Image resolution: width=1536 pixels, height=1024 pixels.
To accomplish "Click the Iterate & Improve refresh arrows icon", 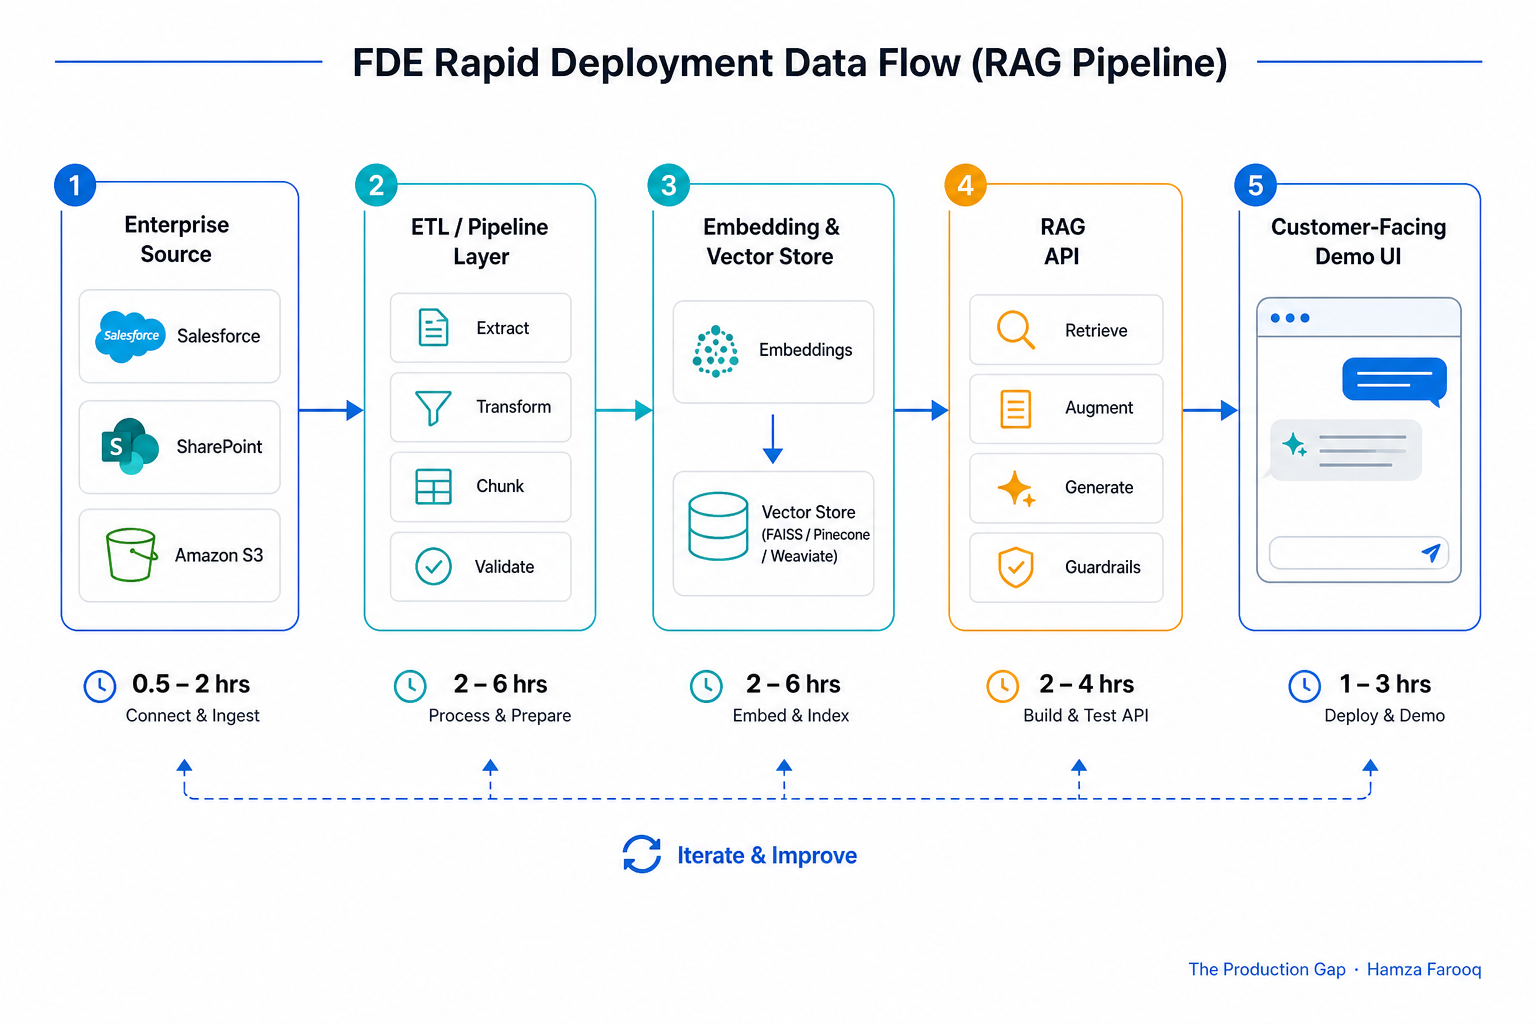I will (642, 854).
